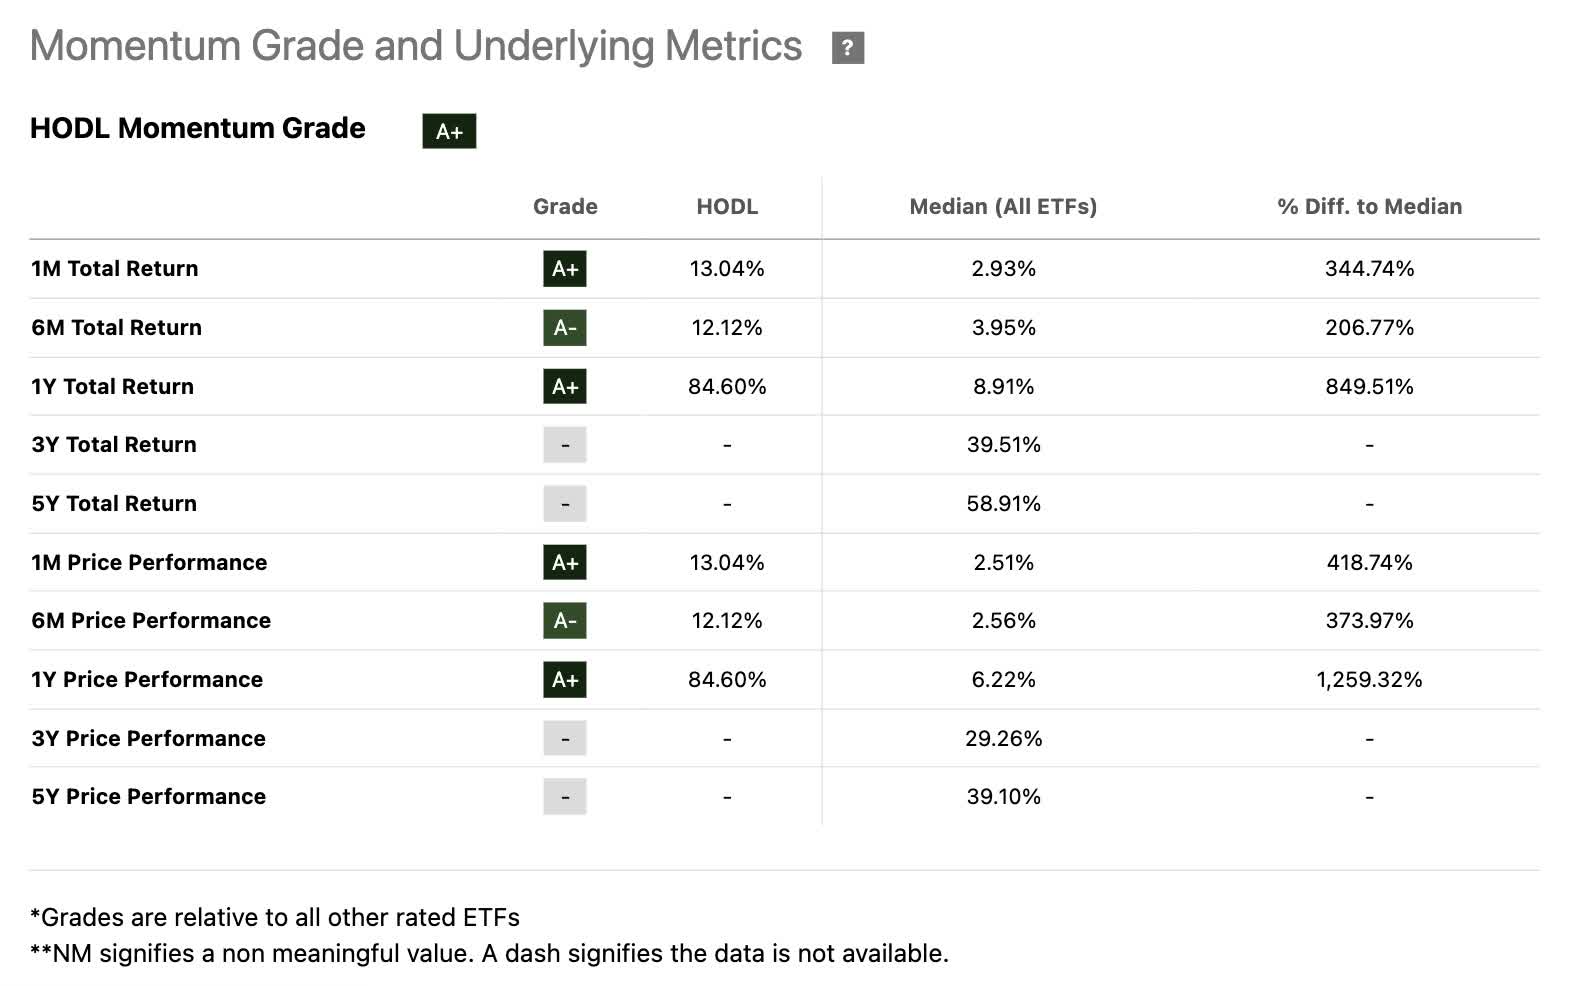Toggle the dash grade on 3Y Total Return
The height and width of the screenshot is (986, 1574).
click(565, 445)
